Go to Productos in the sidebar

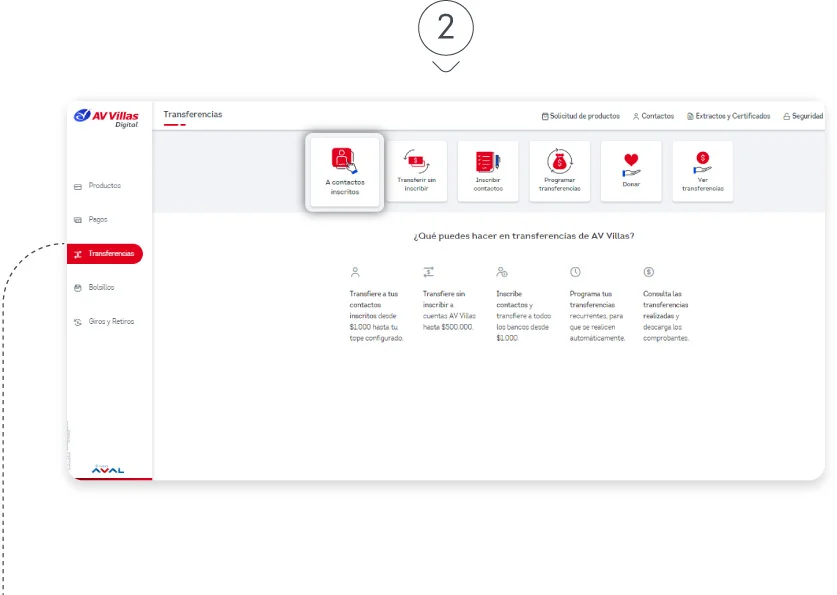pyautogui.click(x=104, y=186)
